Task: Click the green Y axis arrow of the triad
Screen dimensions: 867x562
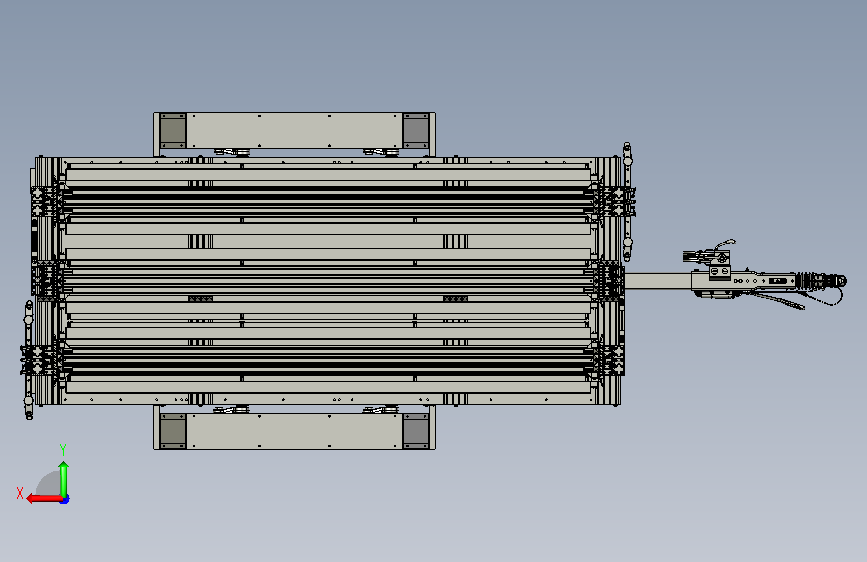Action: [64, 479]
